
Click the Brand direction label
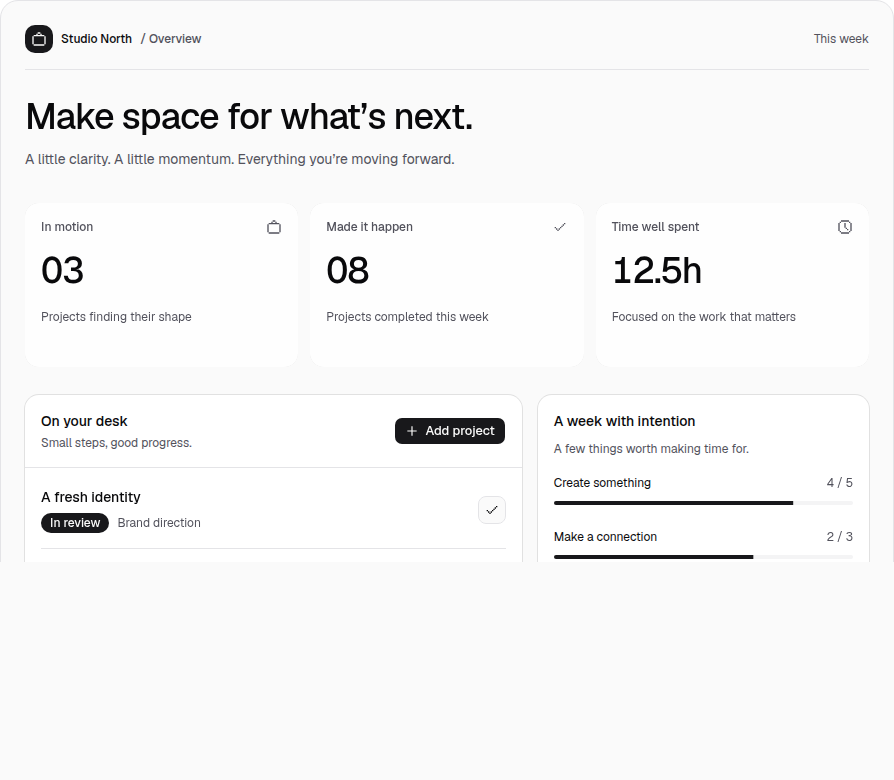tap(159, 523)
